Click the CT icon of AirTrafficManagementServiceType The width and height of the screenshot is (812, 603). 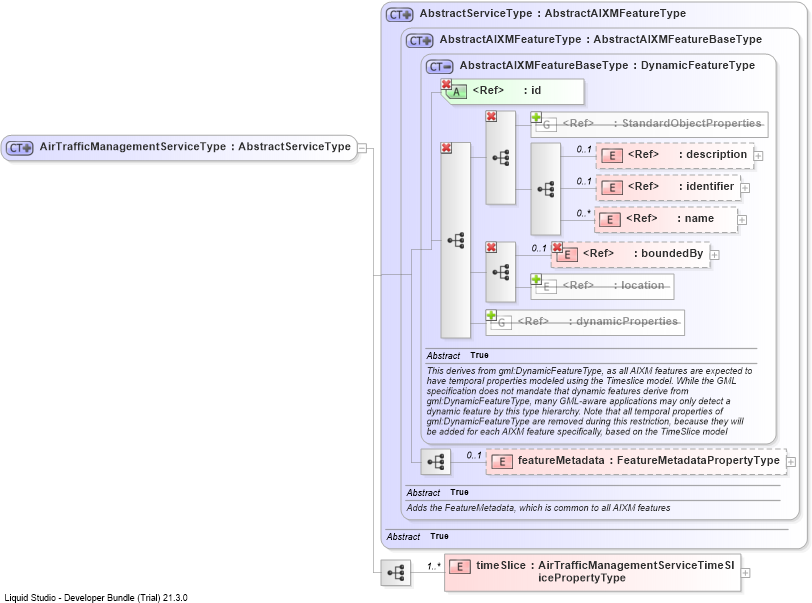click(x=20, y=148)
